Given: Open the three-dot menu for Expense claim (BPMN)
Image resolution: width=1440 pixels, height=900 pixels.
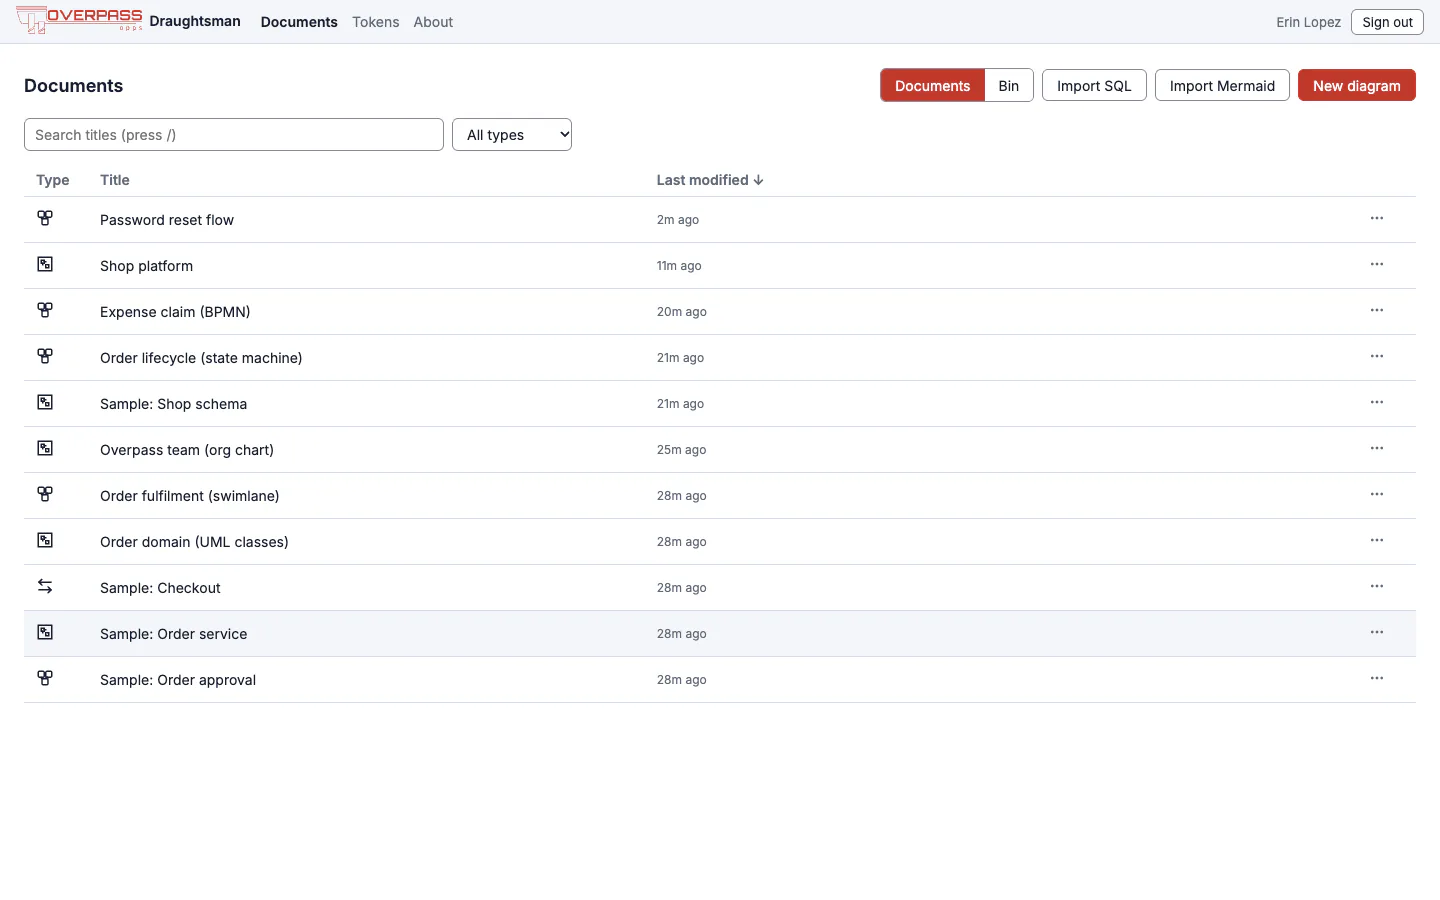Looking at the screenshot, I should coord(1377,310).
